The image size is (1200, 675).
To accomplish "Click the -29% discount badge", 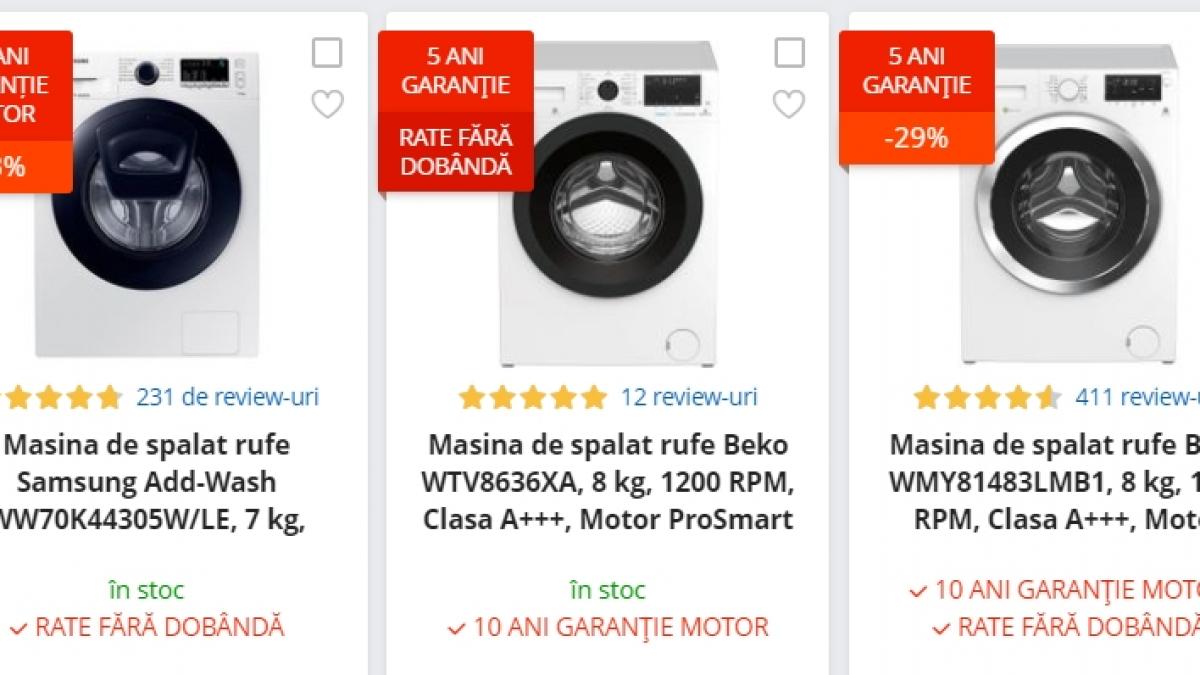I will tap(916, 138).
